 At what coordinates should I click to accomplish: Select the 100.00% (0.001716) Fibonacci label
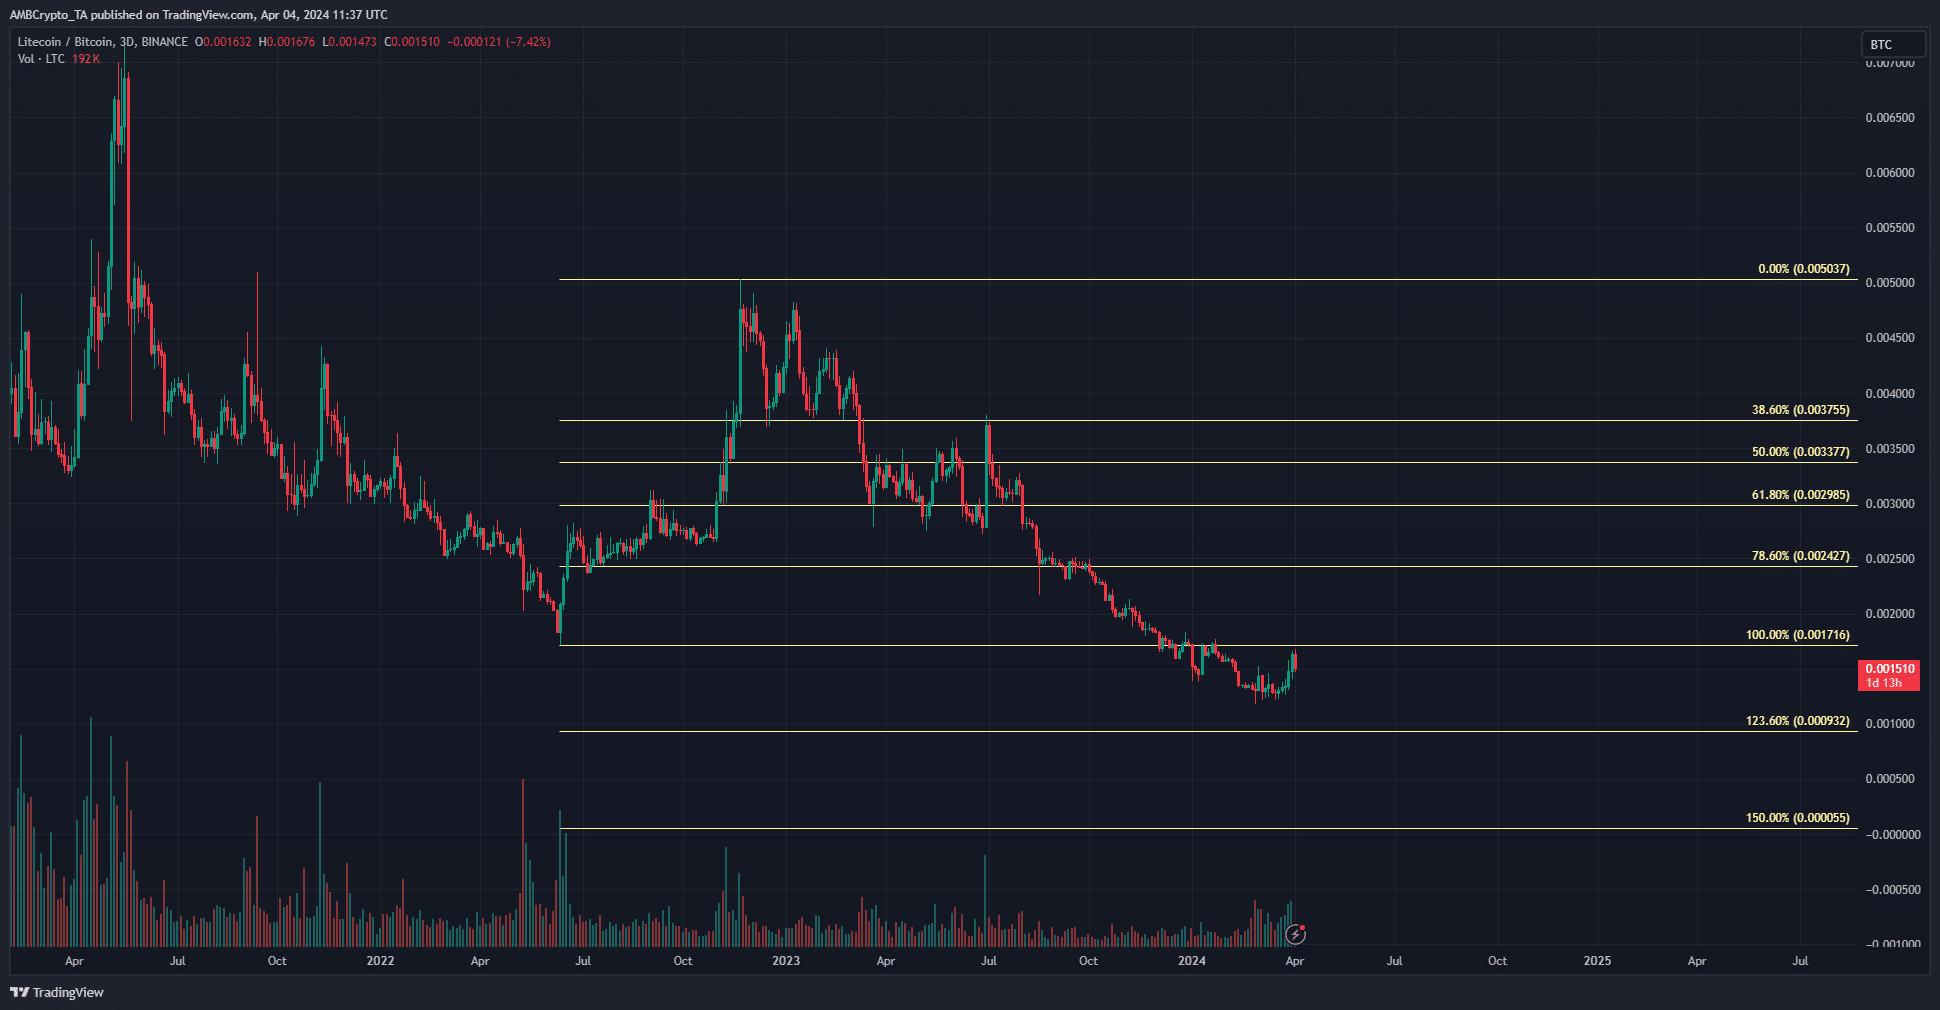tap(1798, 635)
